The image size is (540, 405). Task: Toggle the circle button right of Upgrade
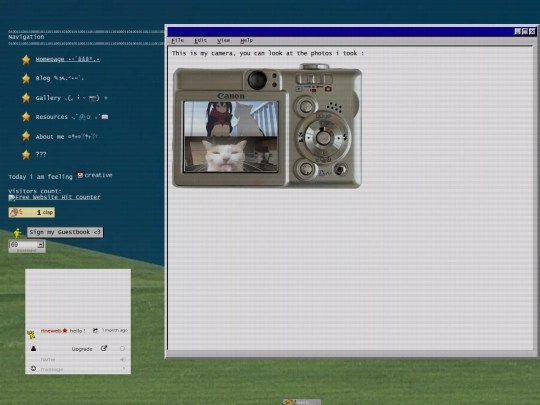(122, 349)
